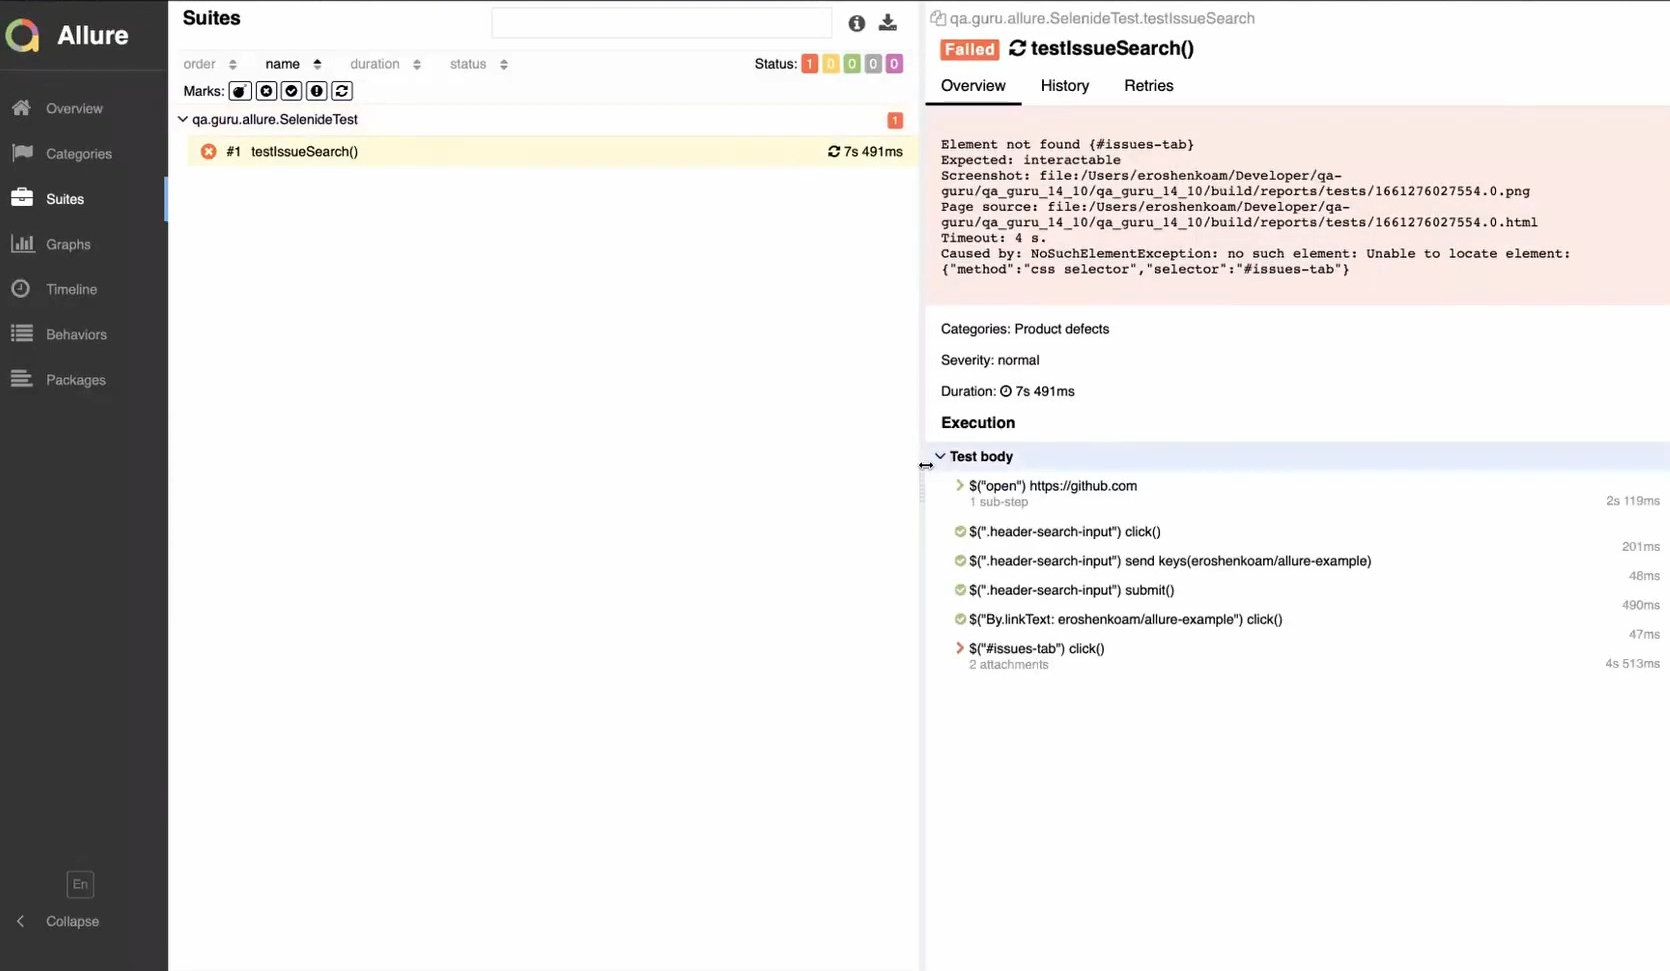Open the Graphs section
1670x971 pixels.
click(x=67, y=244)
